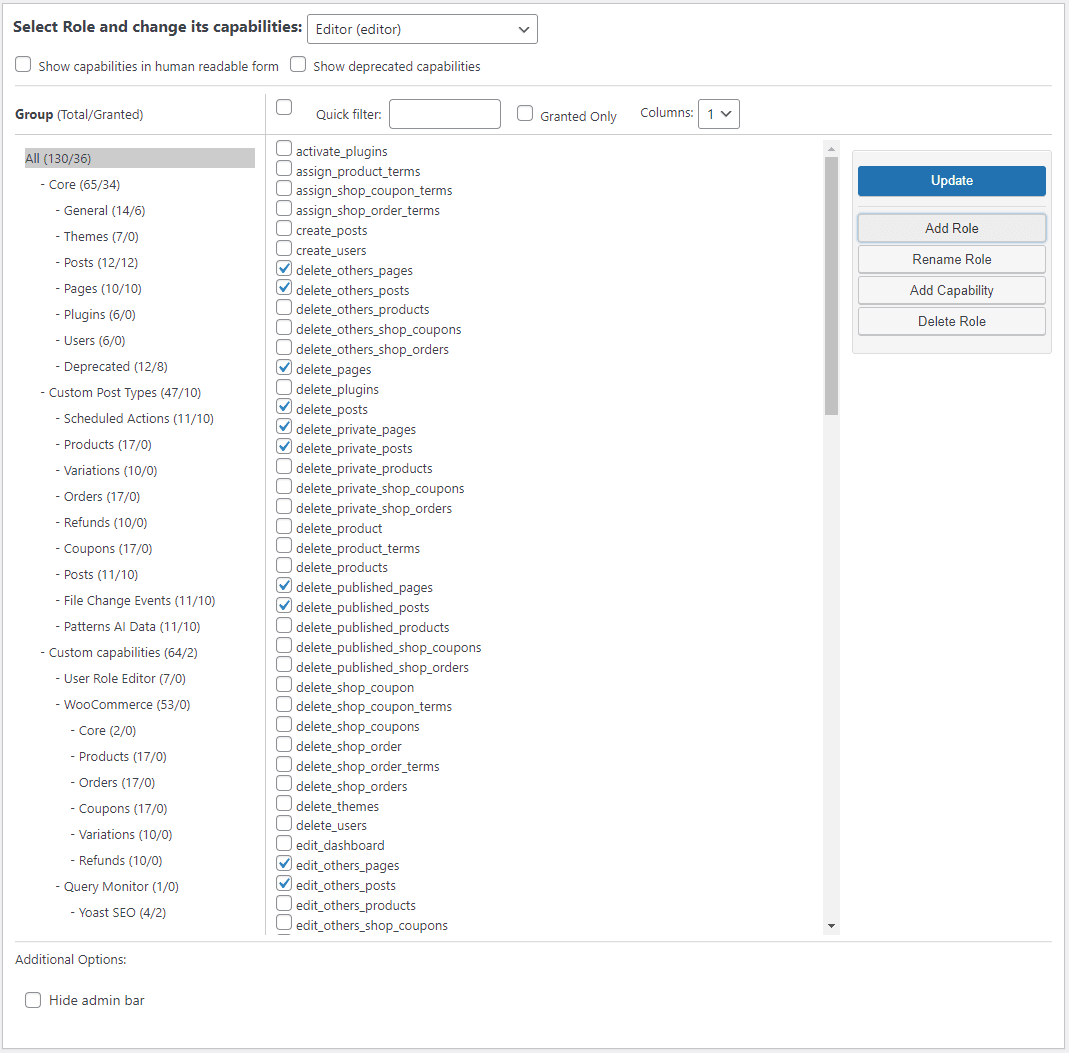Open the role selector dropdown showing Editor (editor)
Viewport: 1069px width, 1053px height.
(421, 29)
